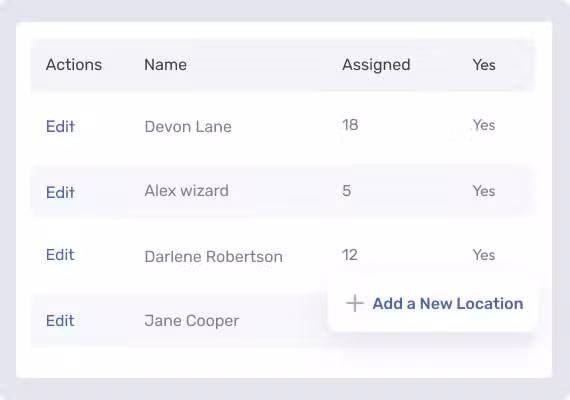Click the Yes column header

coord(484,65)
